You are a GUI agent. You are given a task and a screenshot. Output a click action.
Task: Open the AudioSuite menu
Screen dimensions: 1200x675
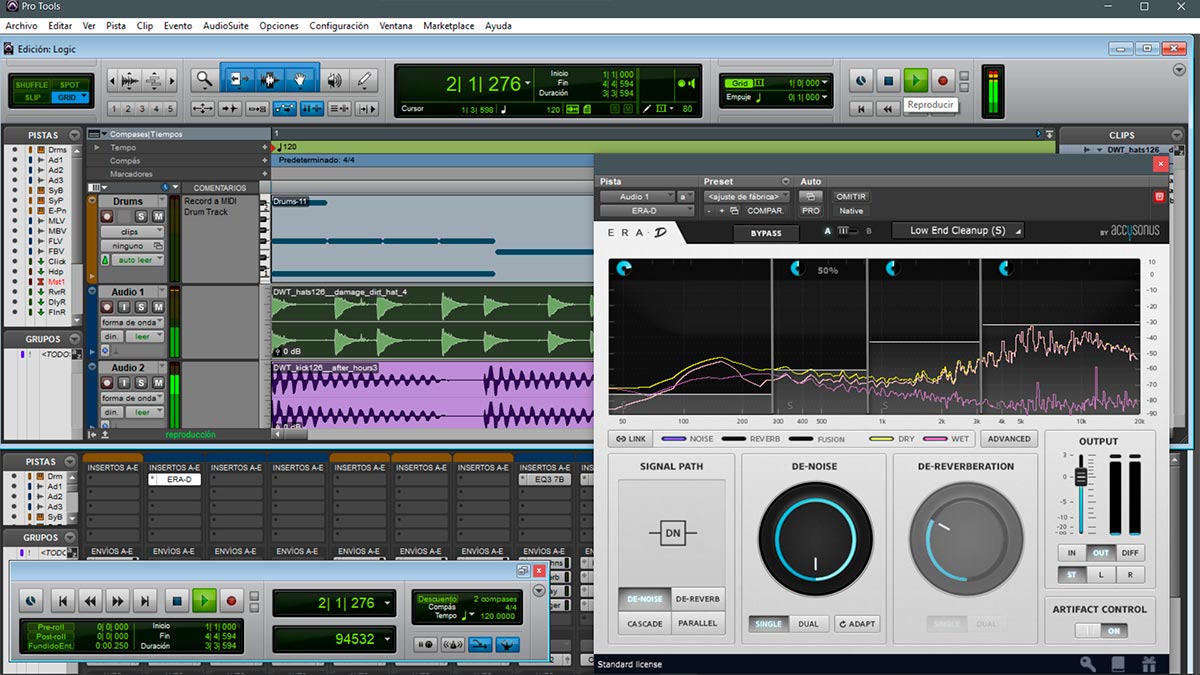[x=225, y=26]
